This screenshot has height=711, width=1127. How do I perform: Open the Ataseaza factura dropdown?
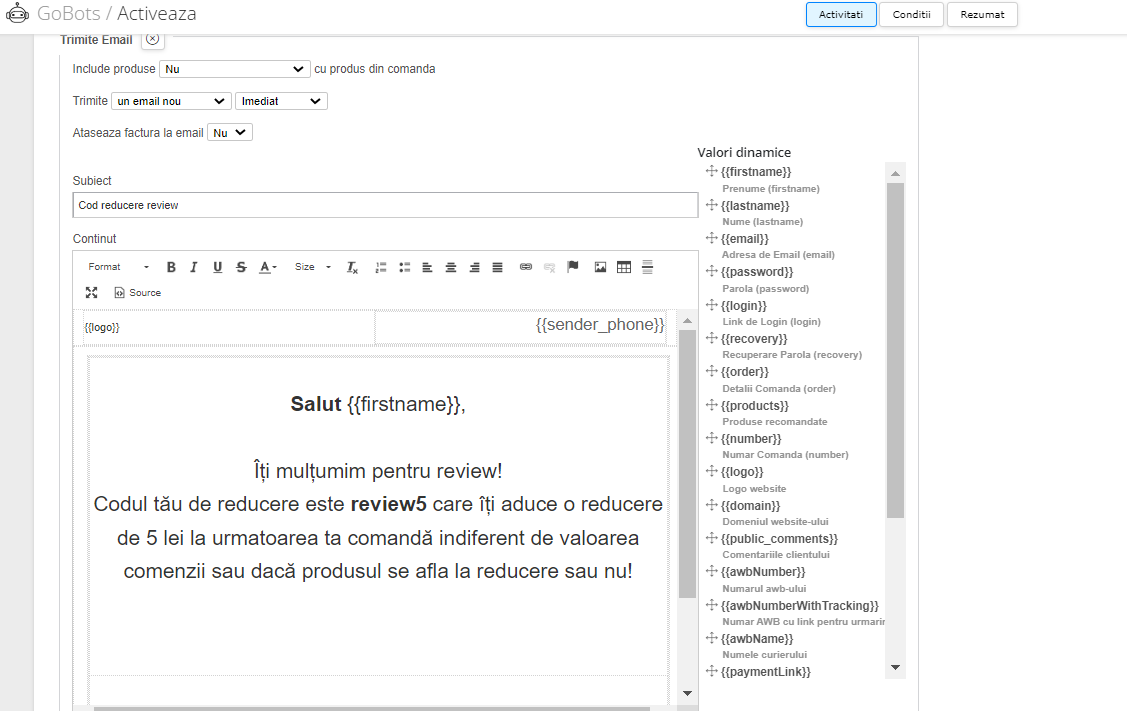(230, 133)
